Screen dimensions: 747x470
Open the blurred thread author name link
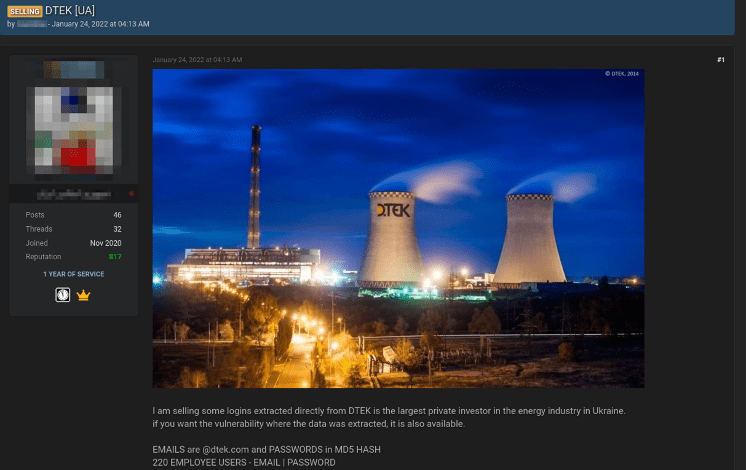31,24
